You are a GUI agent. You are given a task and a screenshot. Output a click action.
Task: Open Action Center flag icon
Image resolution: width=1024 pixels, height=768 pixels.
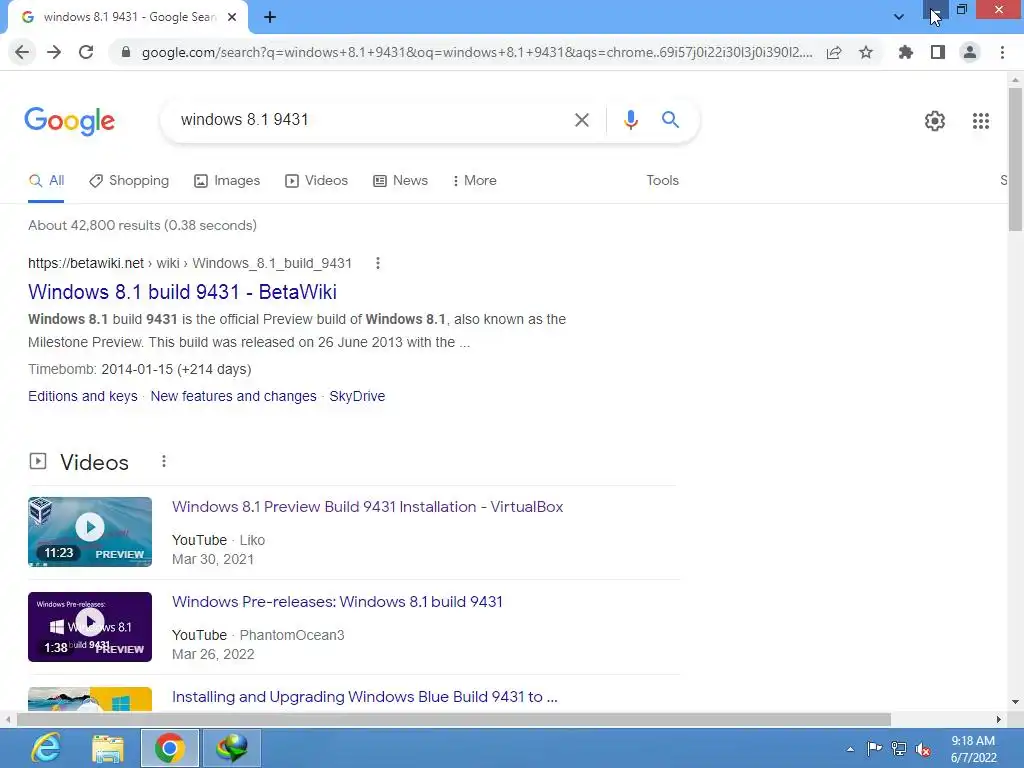pos(874,748)
